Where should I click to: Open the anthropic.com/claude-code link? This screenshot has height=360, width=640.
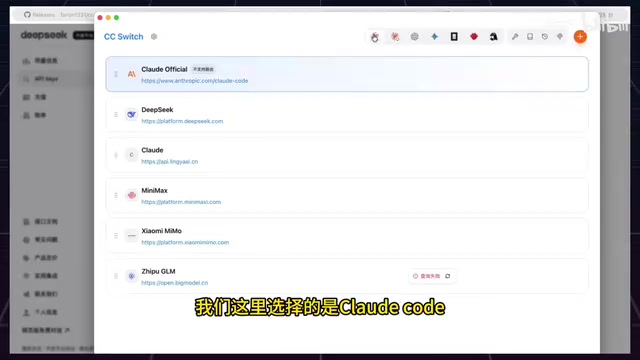pos(195,81)
